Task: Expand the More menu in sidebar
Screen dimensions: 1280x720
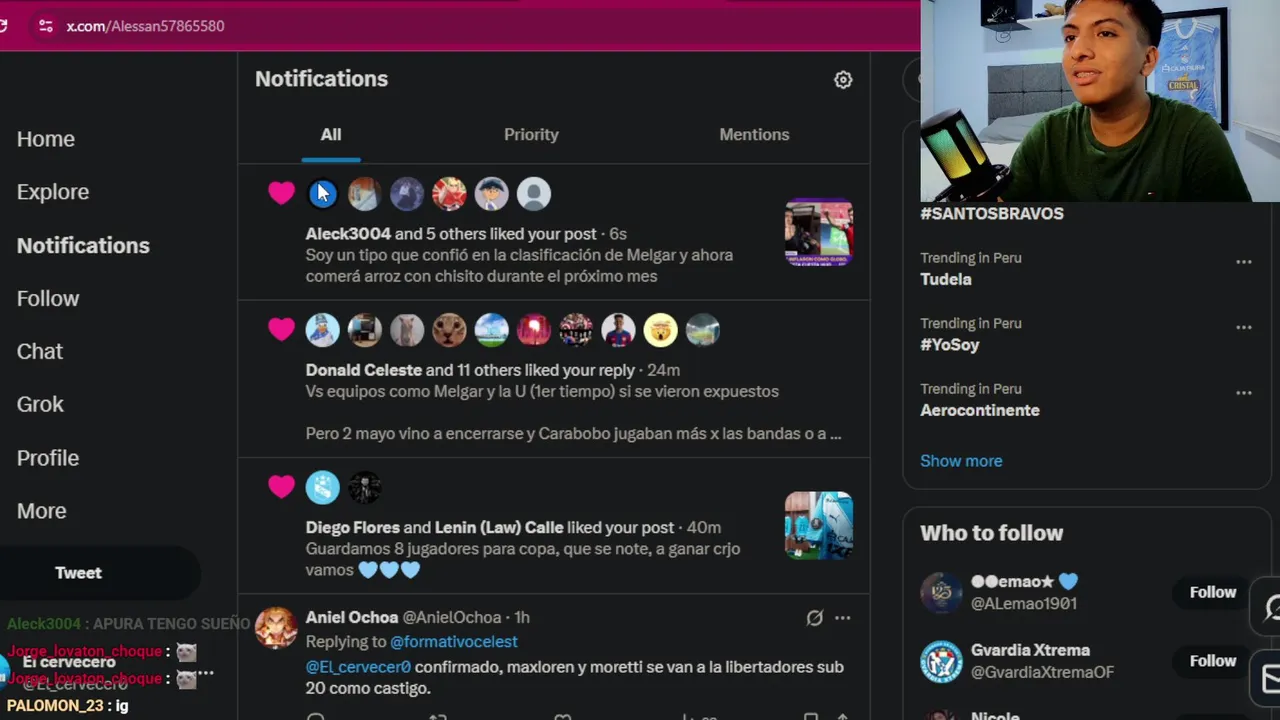Action: [42, 510]
